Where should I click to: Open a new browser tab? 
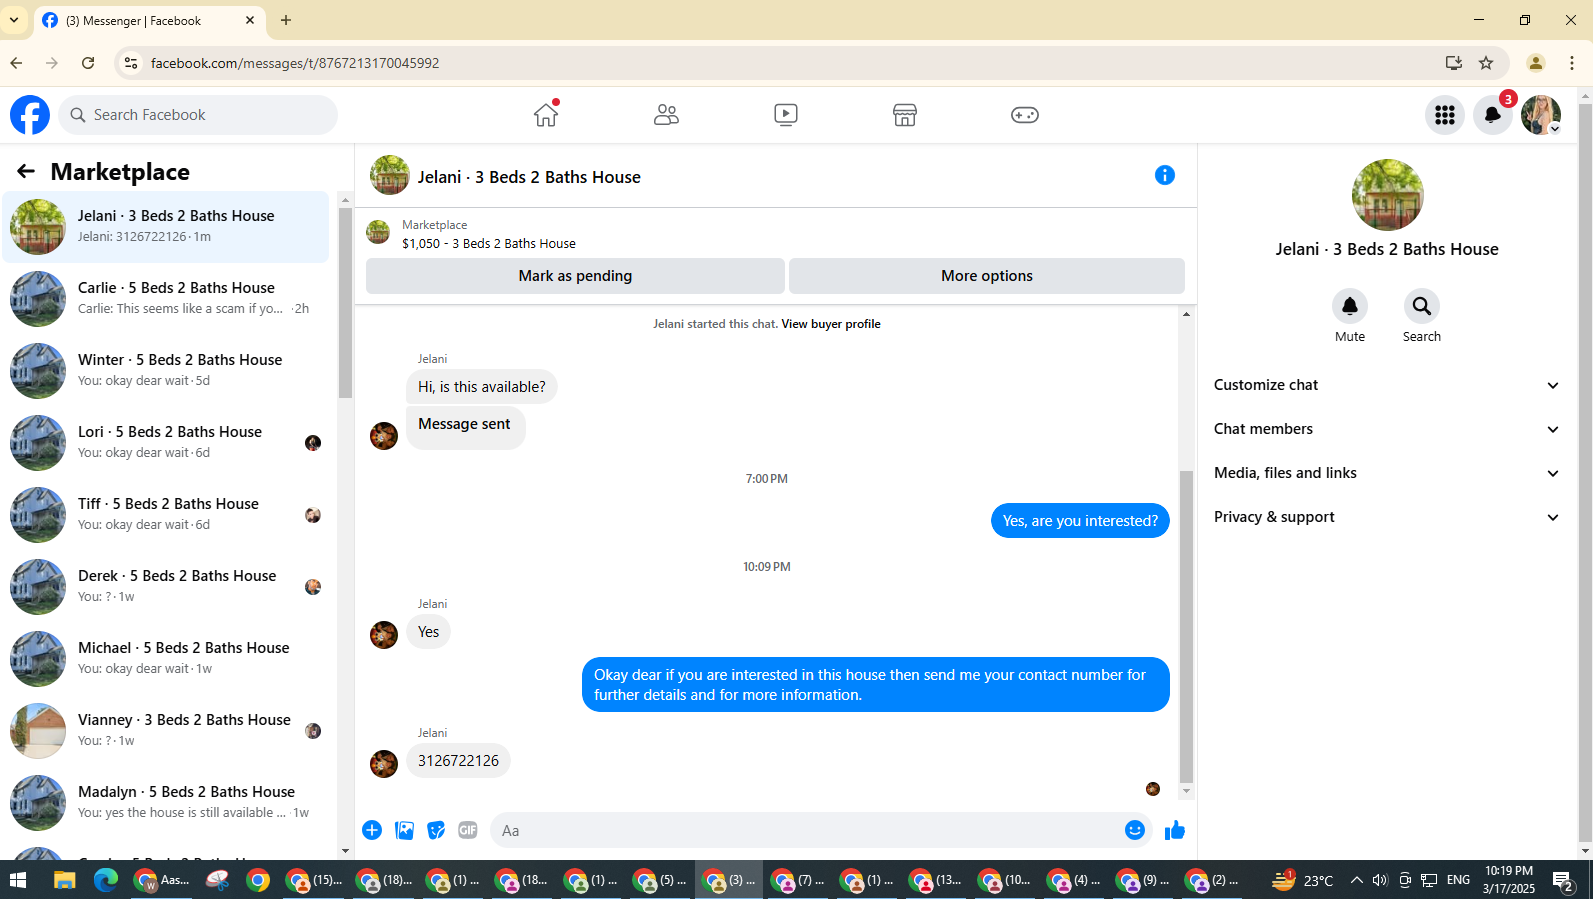tap(286, 20)
